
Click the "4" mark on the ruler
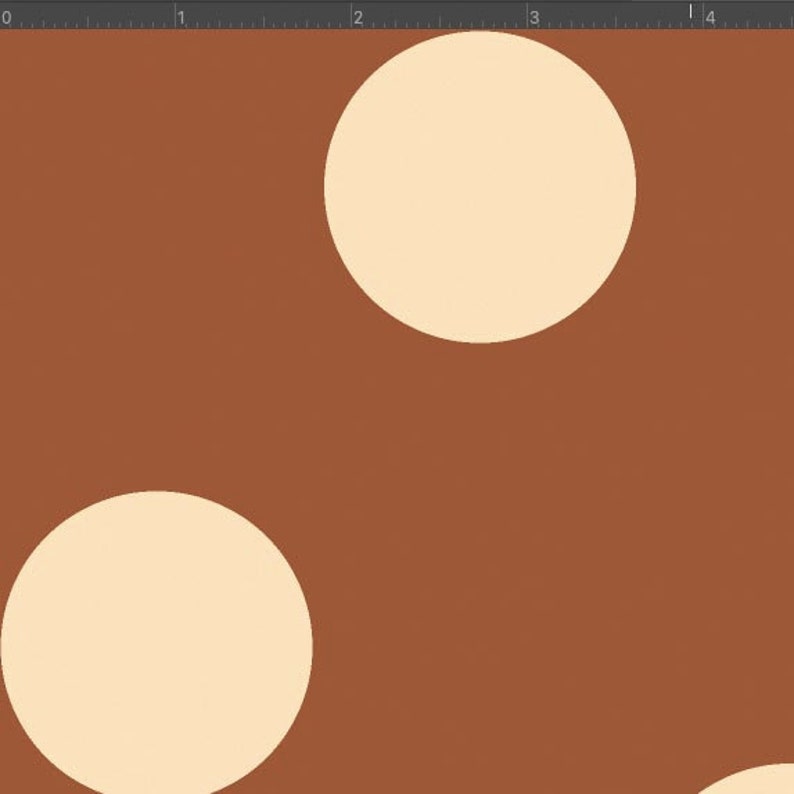coord(710,18)
